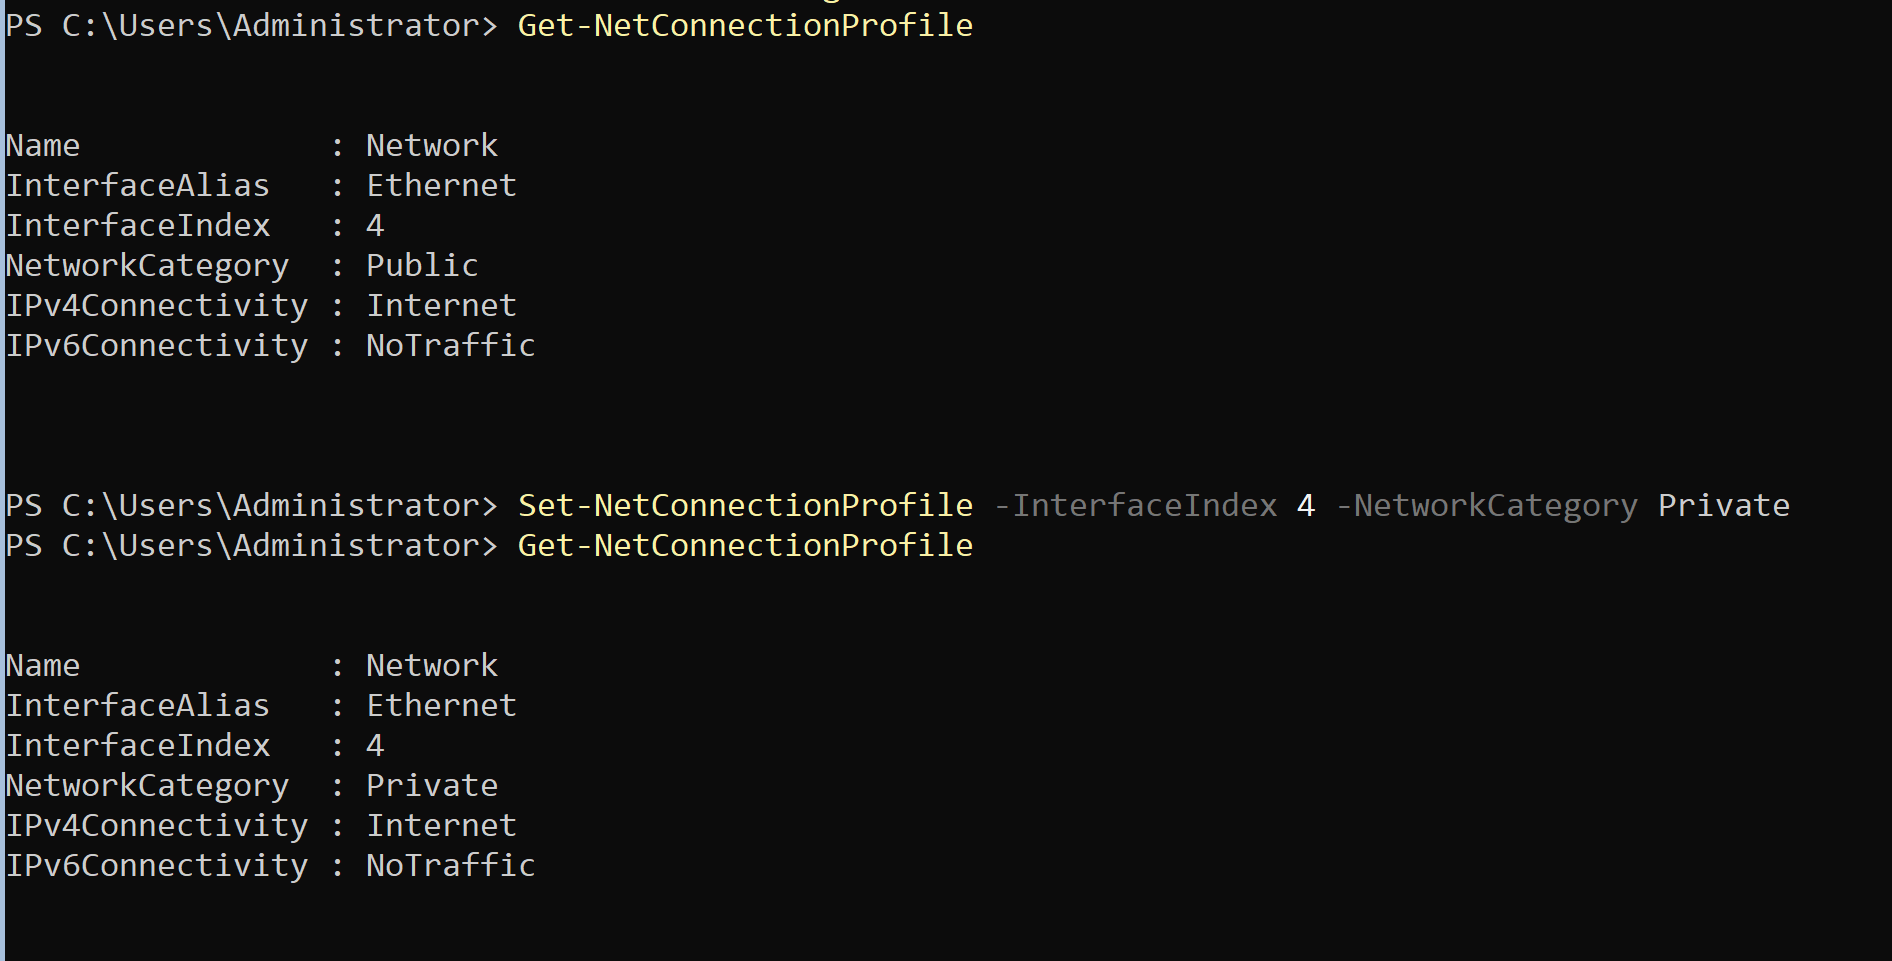Click the InterfaceAlias label in first output

(x=138, y=185)
